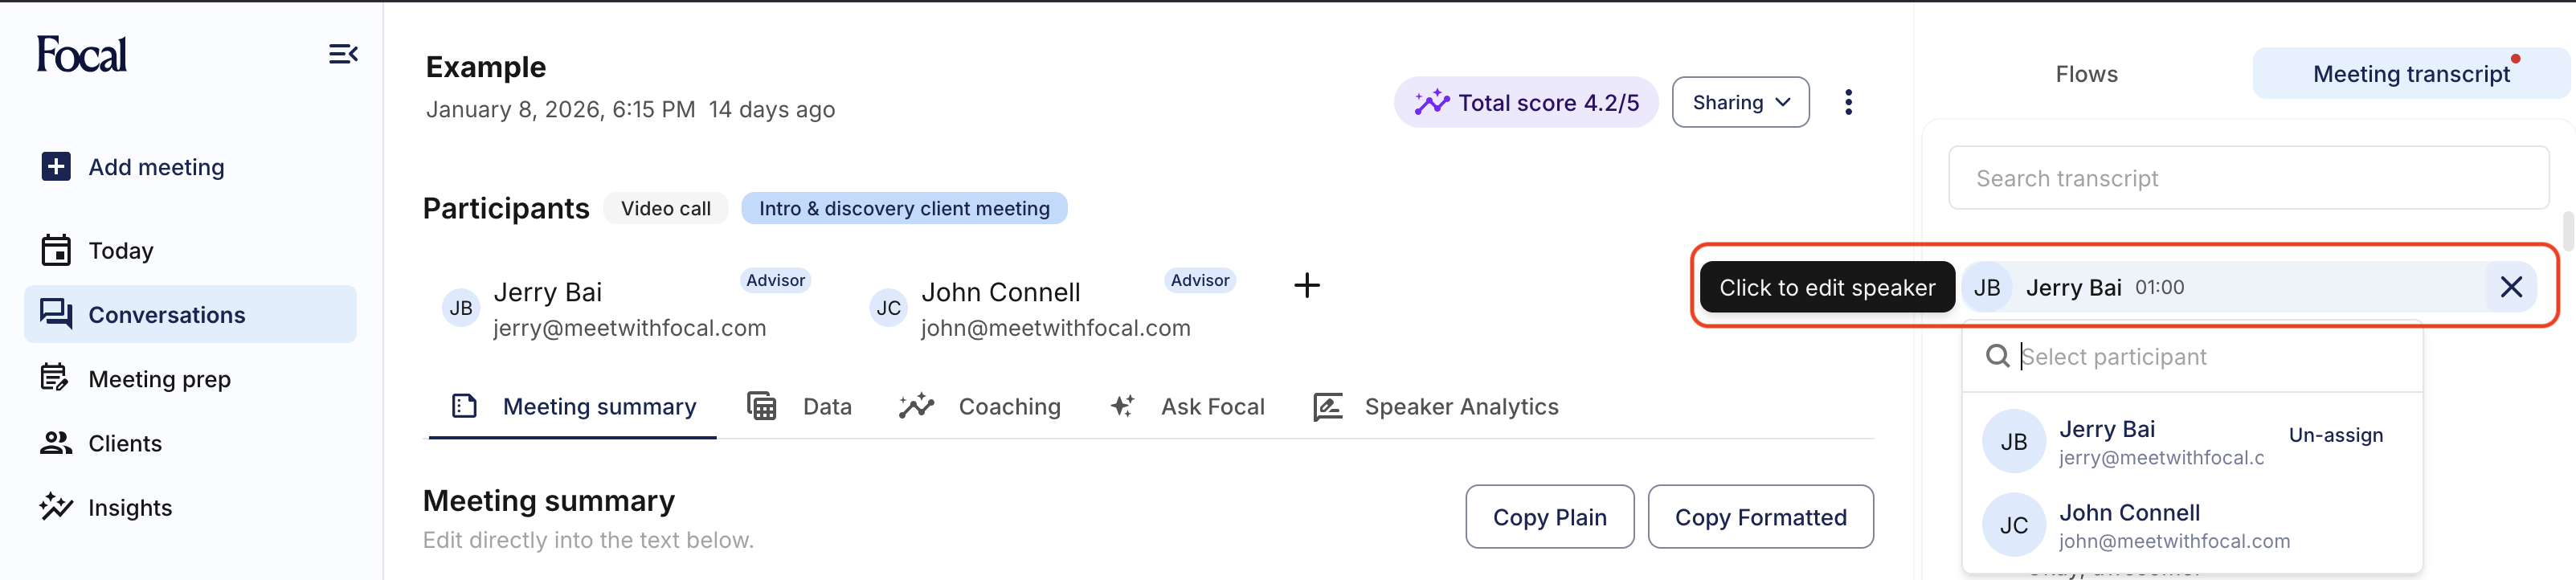Collapse the sidebar menu icon
This screenshot has width=2576, height=580.
tap(343, 54)
